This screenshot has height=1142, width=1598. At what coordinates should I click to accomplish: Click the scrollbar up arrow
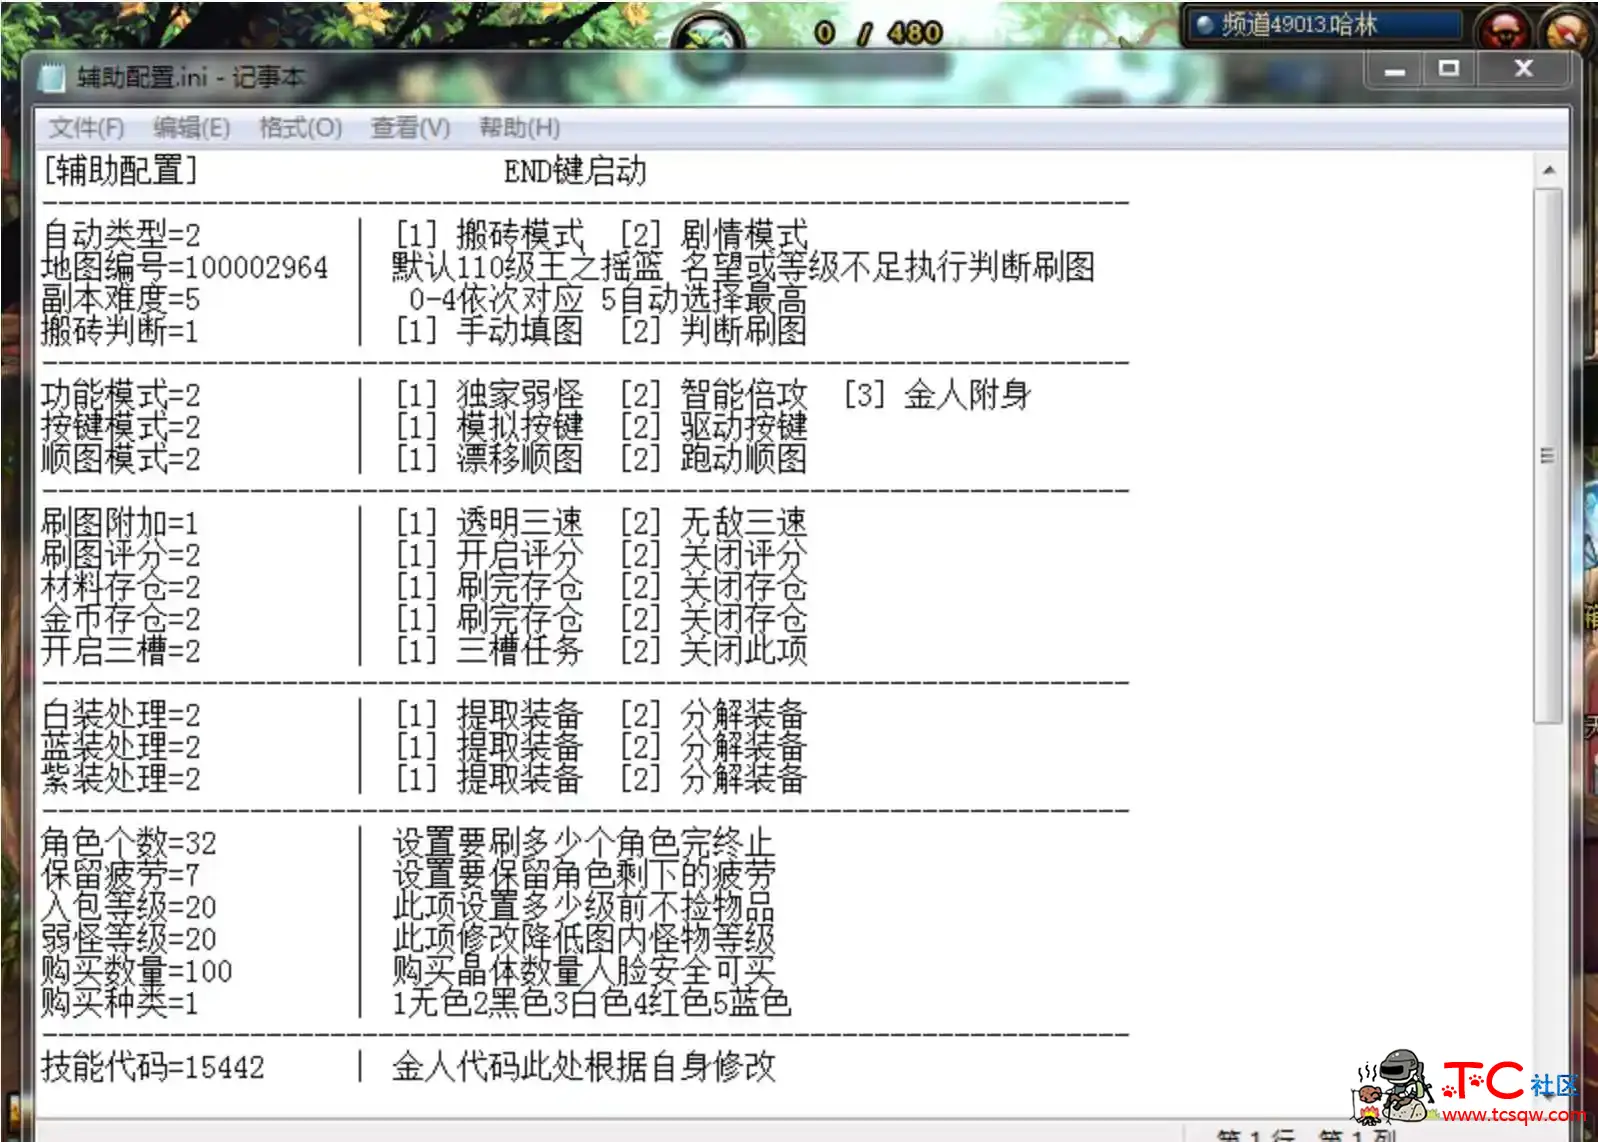click(1548, 171)
